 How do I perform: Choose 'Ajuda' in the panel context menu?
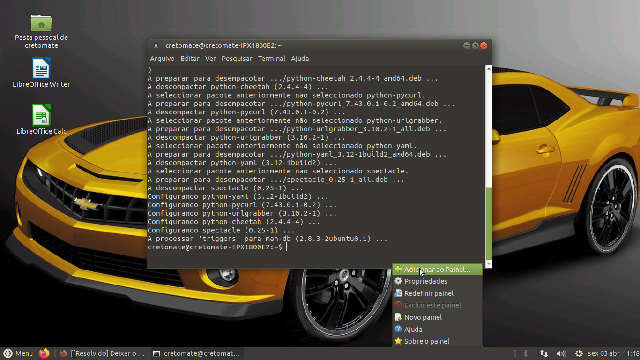click(x=437, y=329)
